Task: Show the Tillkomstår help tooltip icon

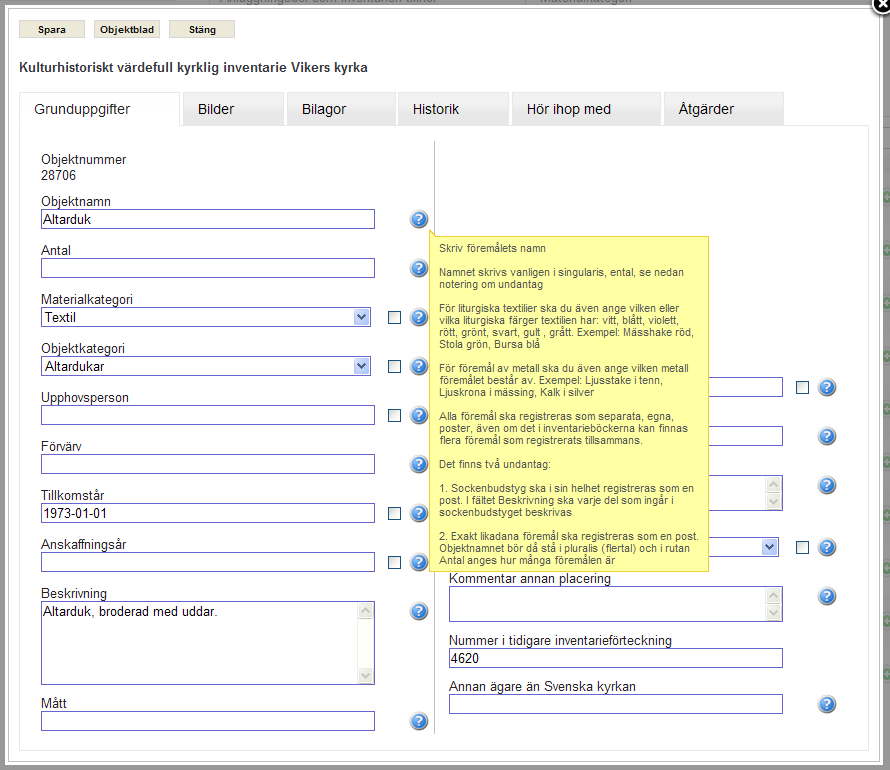Action: (x=419, y=513)
